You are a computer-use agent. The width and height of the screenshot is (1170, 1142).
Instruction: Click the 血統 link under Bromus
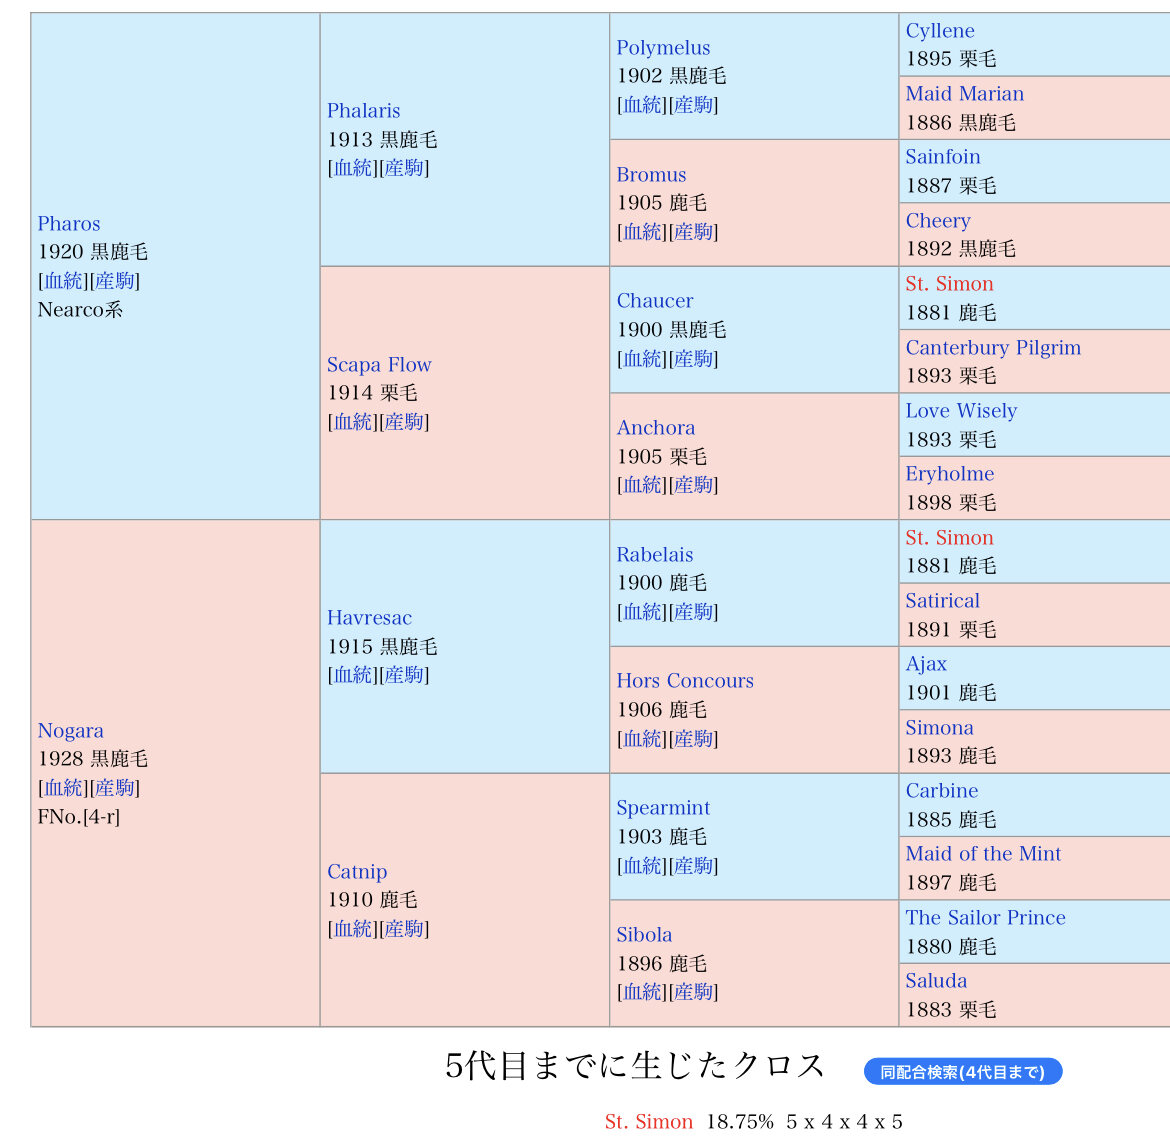coord(642,232)
